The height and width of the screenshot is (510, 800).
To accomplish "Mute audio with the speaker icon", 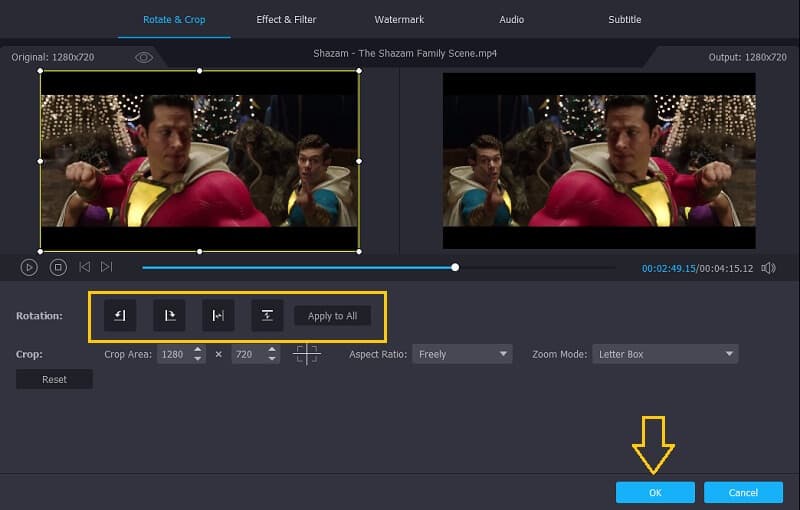I will click(x=768, y=268).
